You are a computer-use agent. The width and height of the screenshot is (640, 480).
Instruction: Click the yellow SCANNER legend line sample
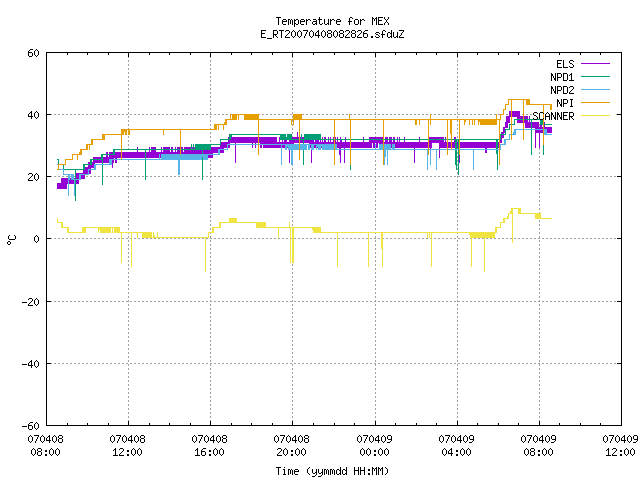pos(596,116)
